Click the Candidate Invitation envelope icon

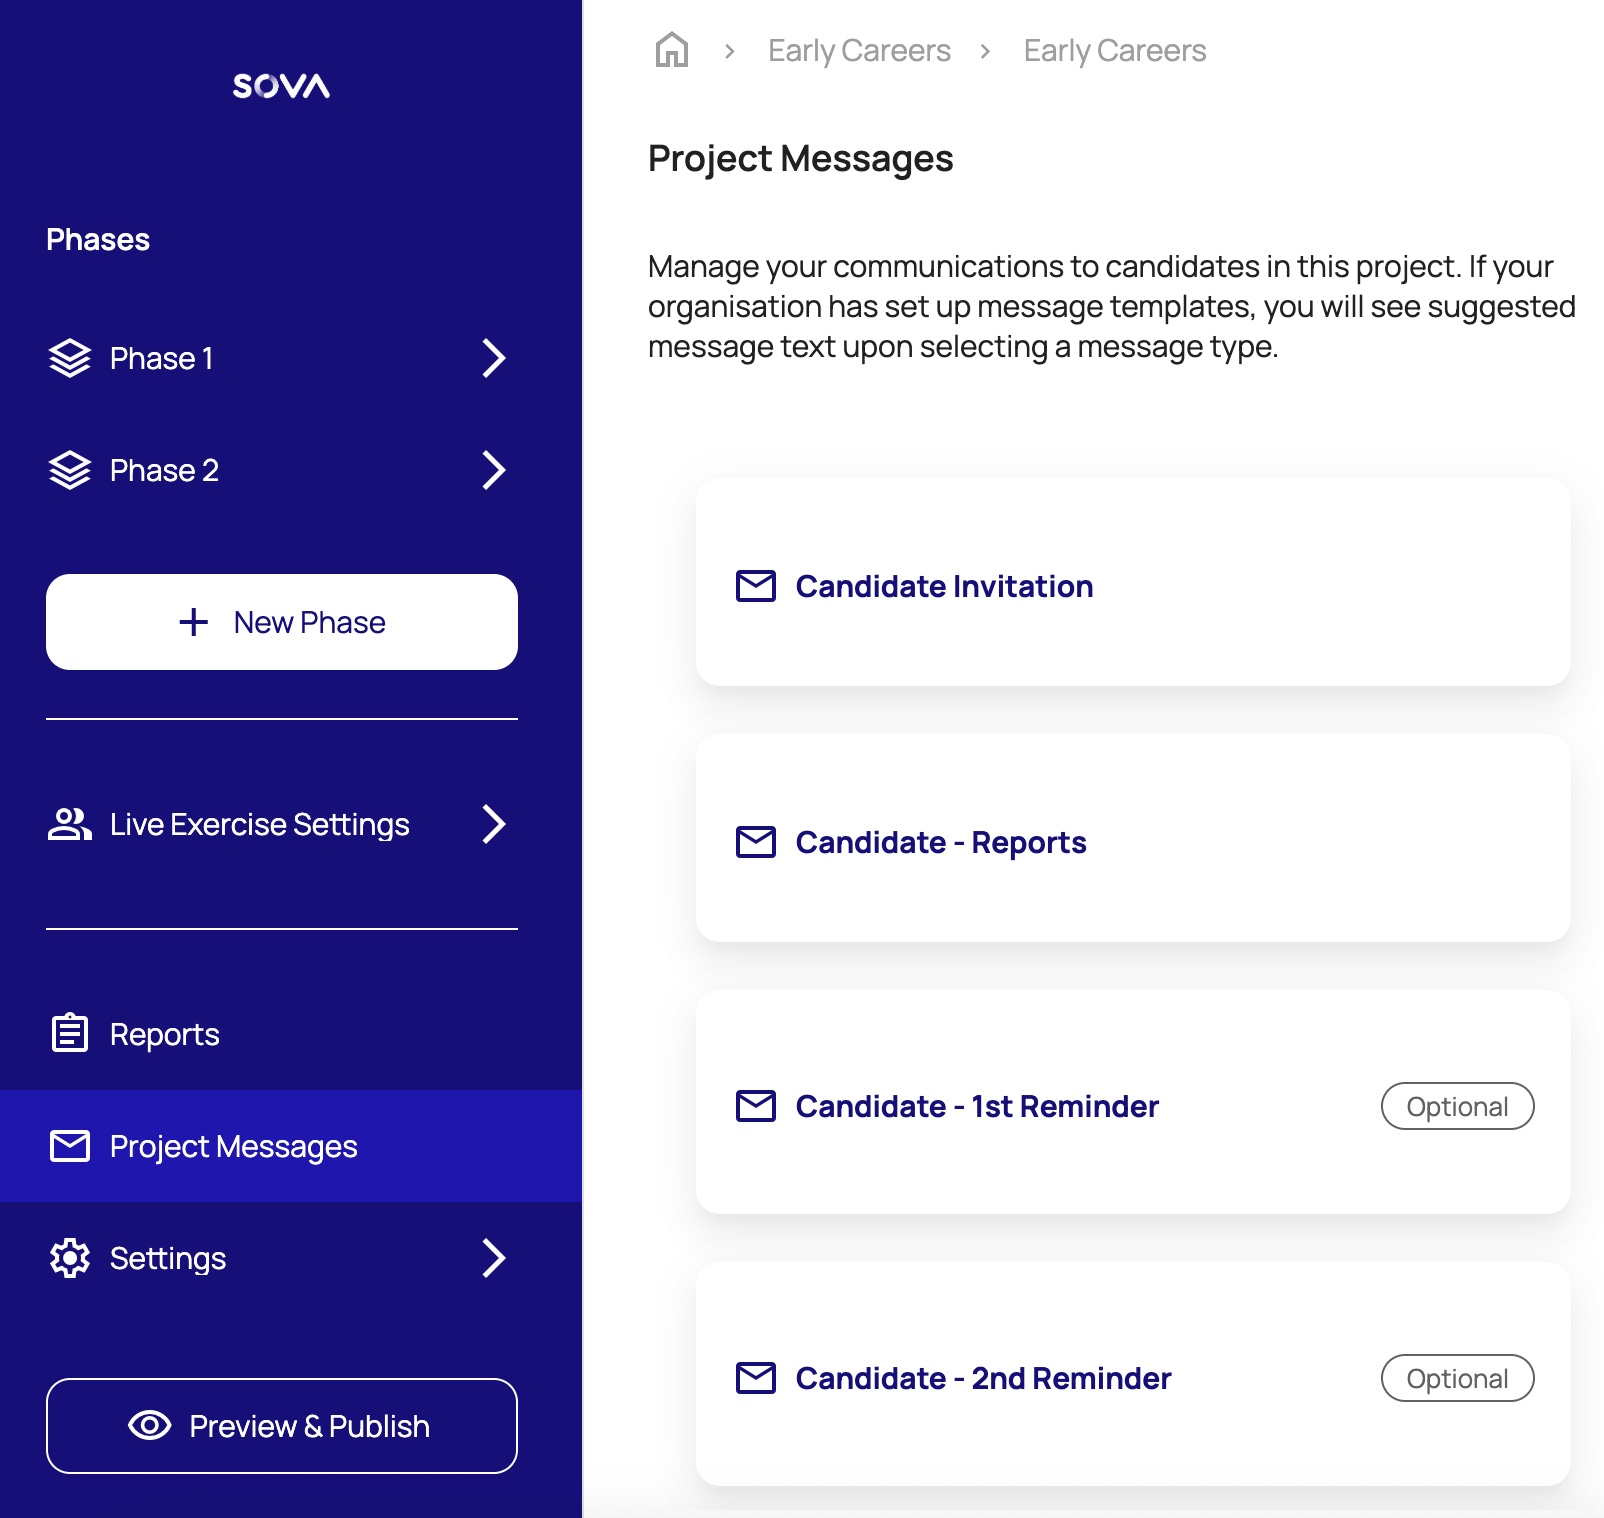[755, 586]
